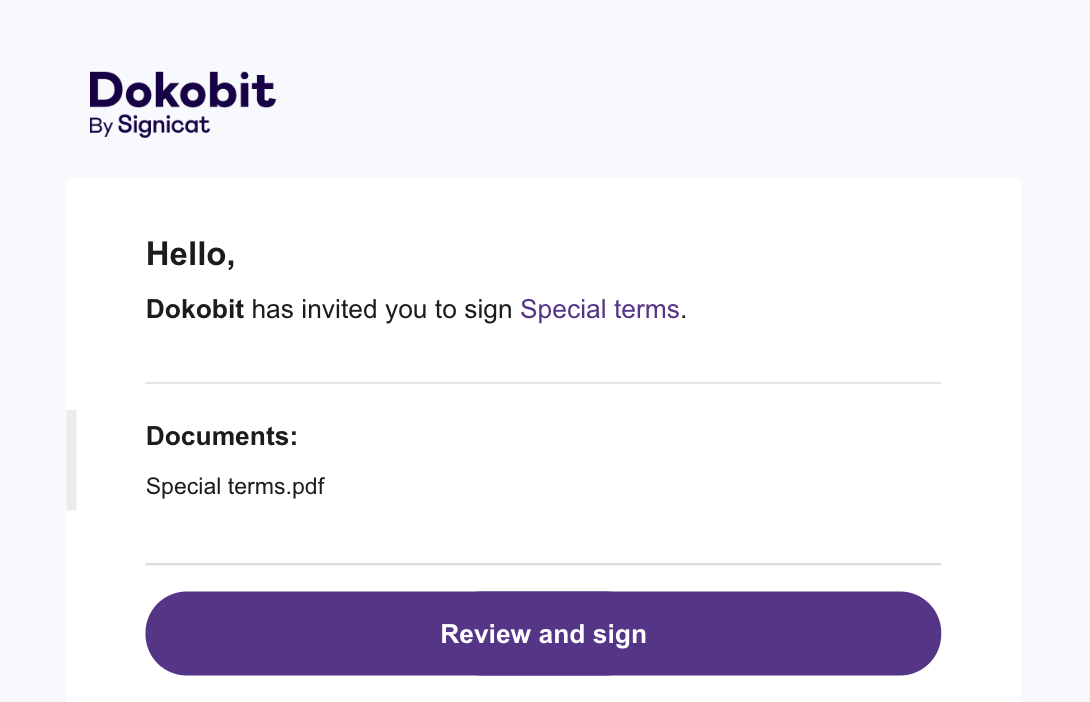This screenshot has width=1090, height=702.
Task: Click the word 'terms' in the purple link
Action: [646, 309]
